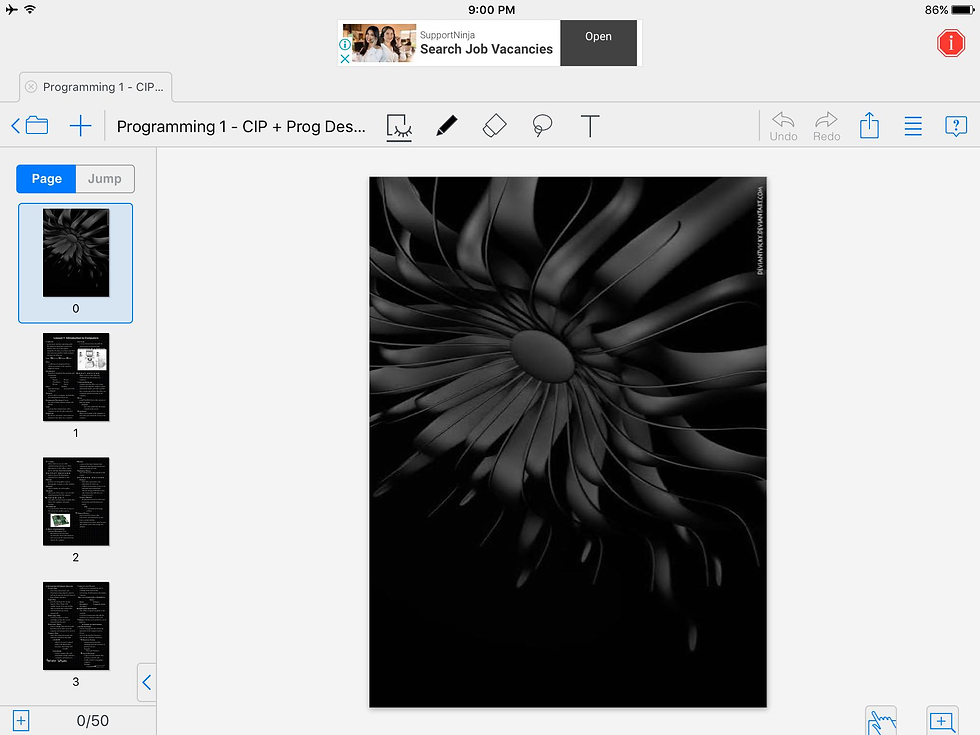980x735 pixels.
Task: Tap the red info octagon icon
Action: point(951,43)
